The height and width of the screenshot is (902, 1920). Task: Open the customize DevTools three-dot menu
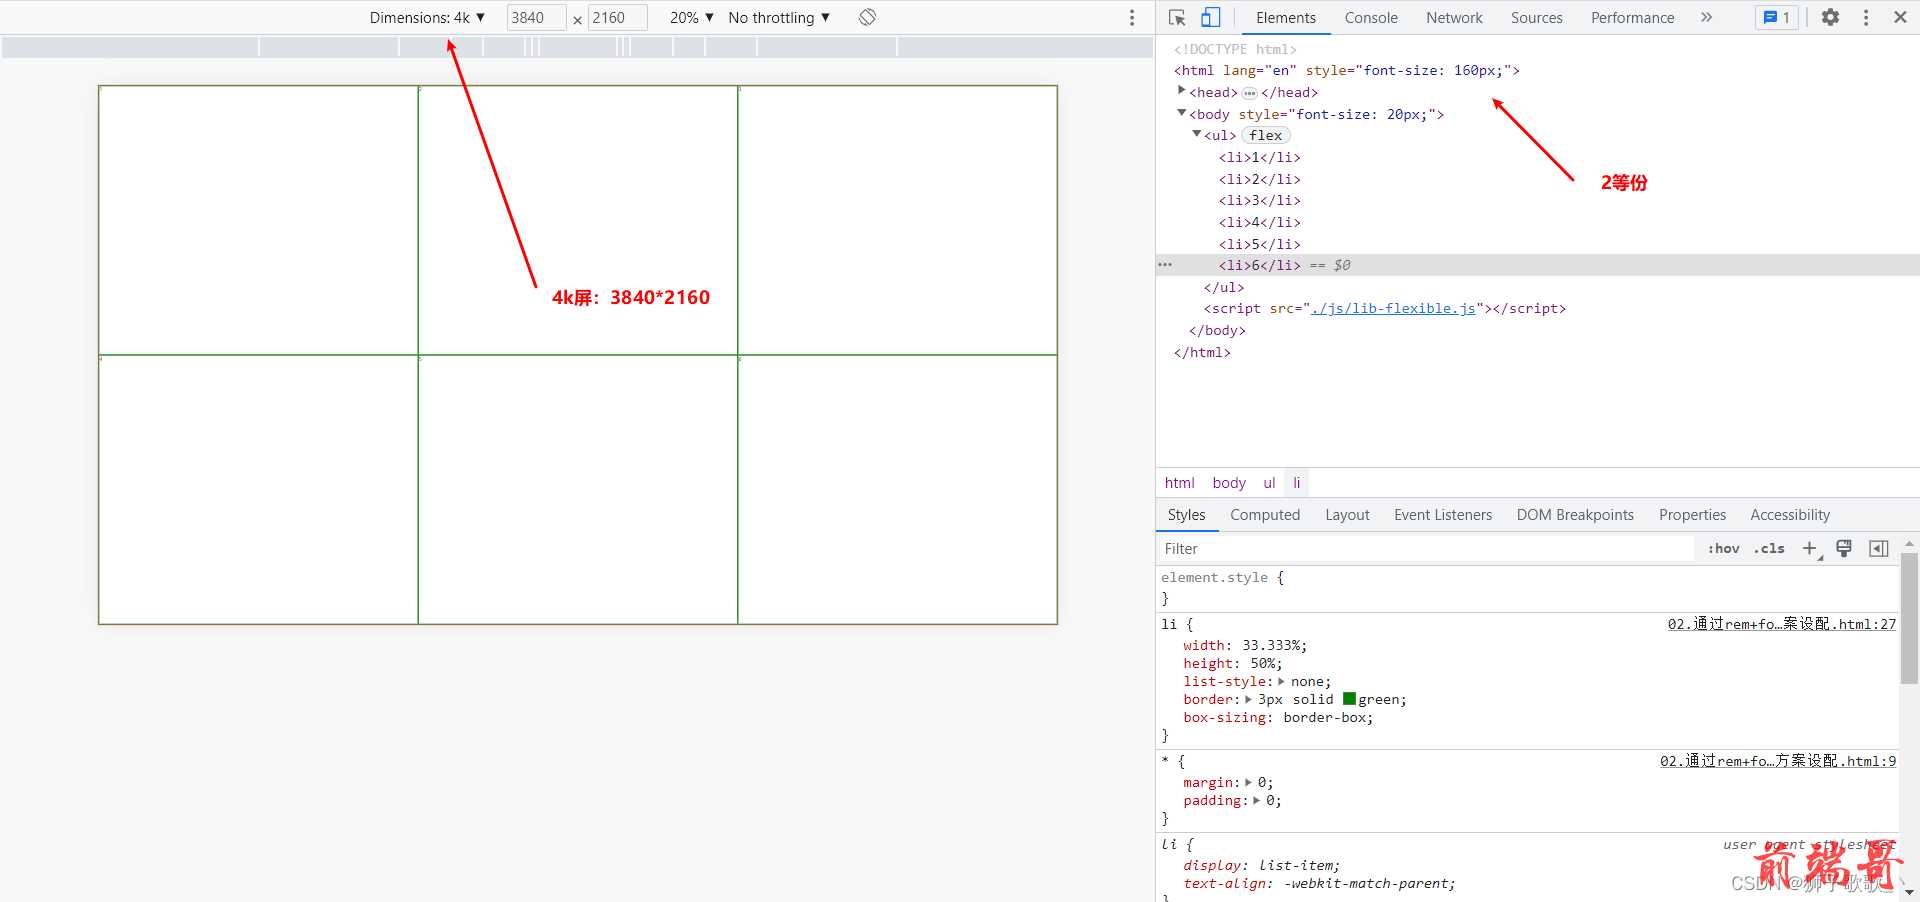point(1866,17)
